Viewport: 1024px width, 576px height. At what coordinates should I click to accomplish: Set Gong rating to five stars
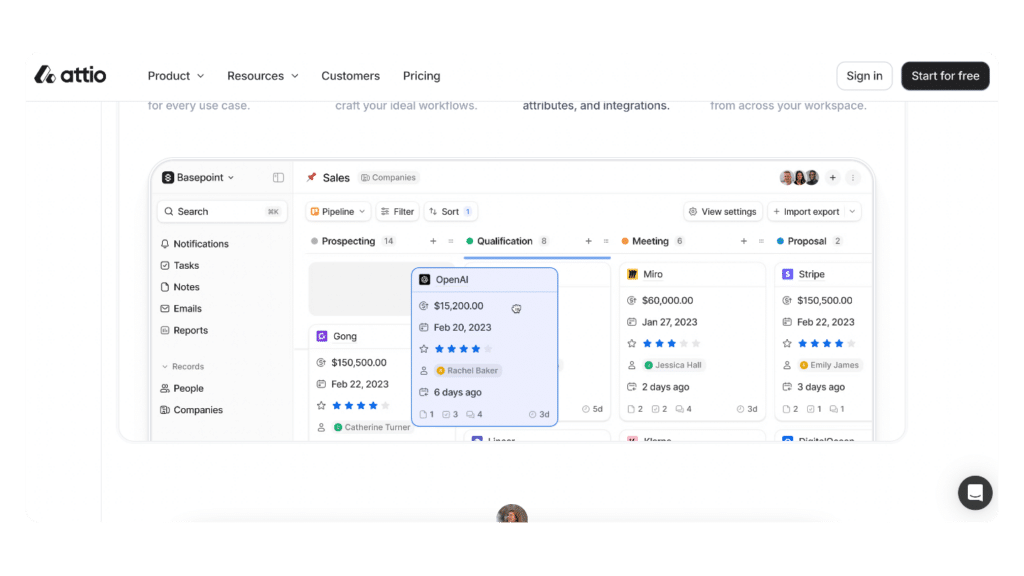385,406
